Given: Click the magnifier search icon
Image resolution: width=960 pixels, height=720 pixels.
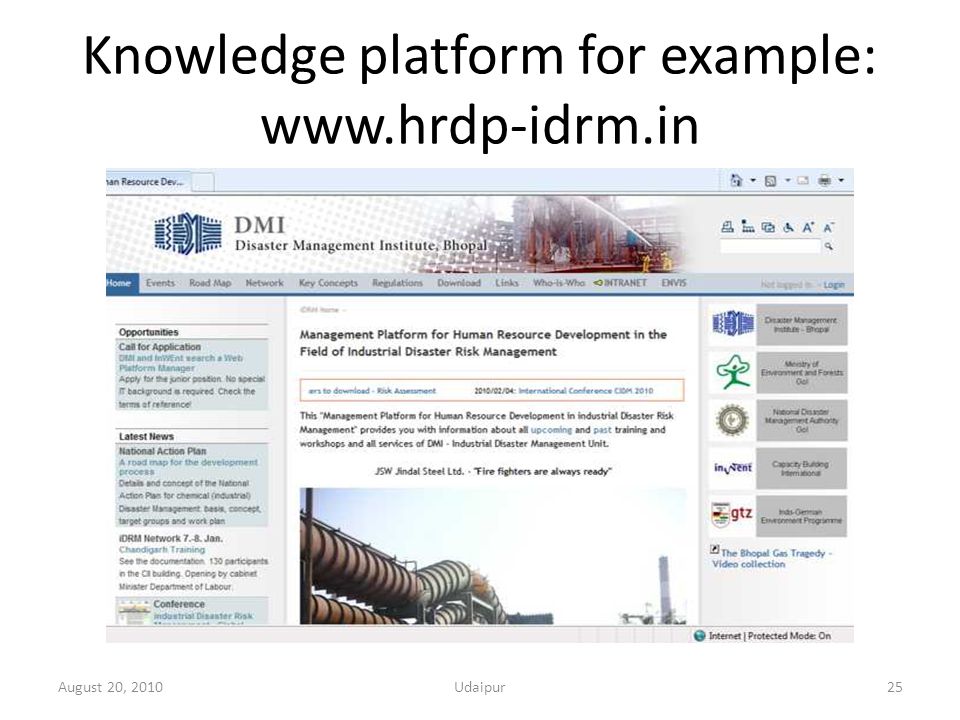Looking at the screenshot, I should click(x=828, y=246).
